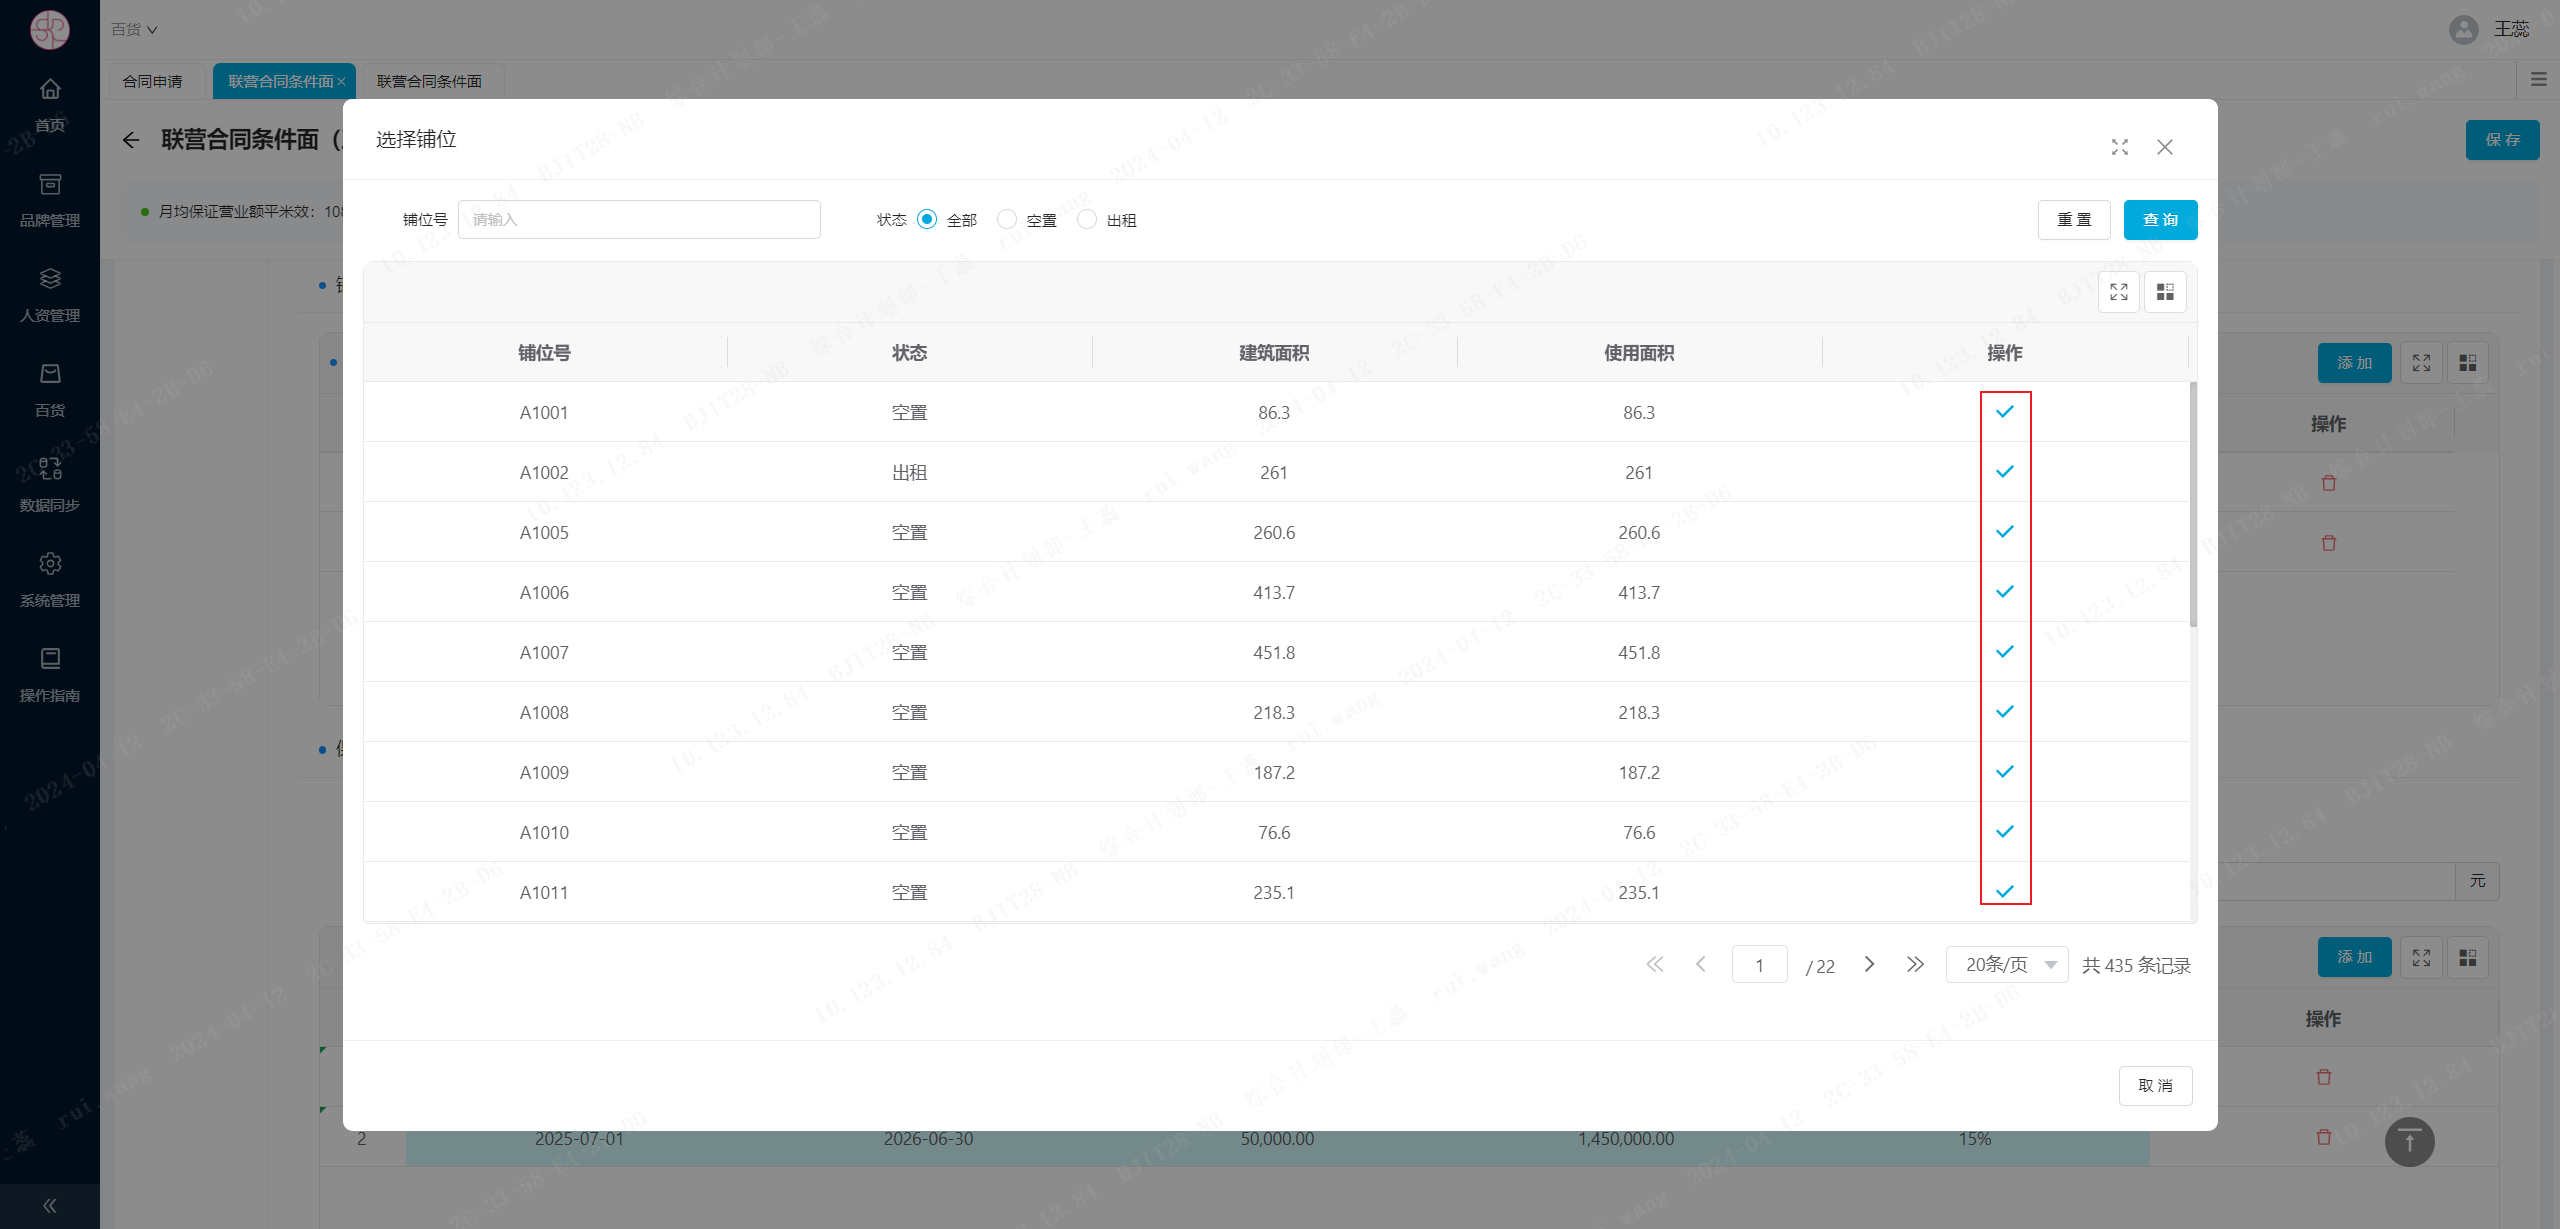Go to the previous page of shops

[1701, 964]
